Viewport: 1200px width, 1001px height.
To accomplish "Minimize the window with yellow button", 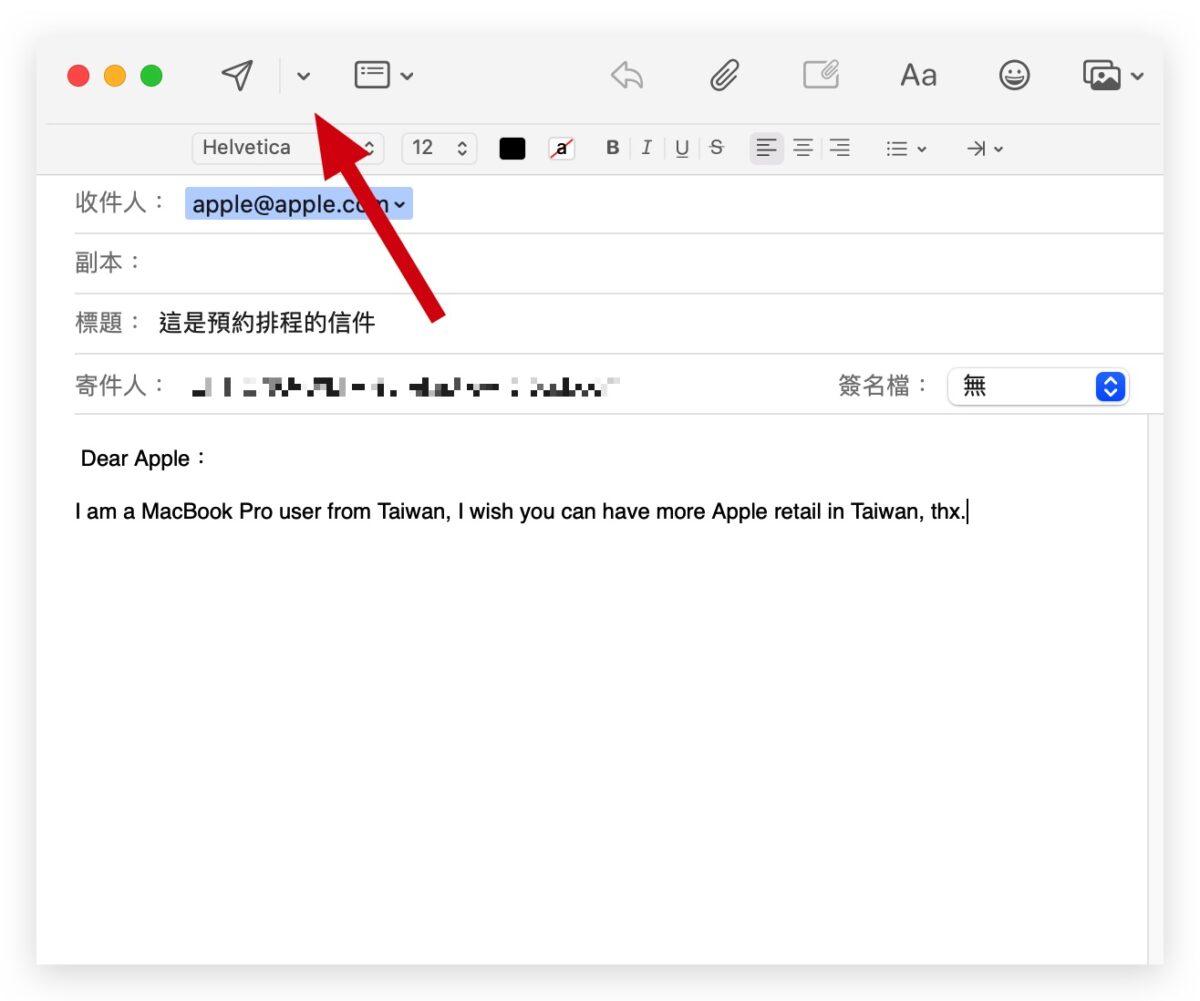I will pyautogui.click(x=115, y=76).
